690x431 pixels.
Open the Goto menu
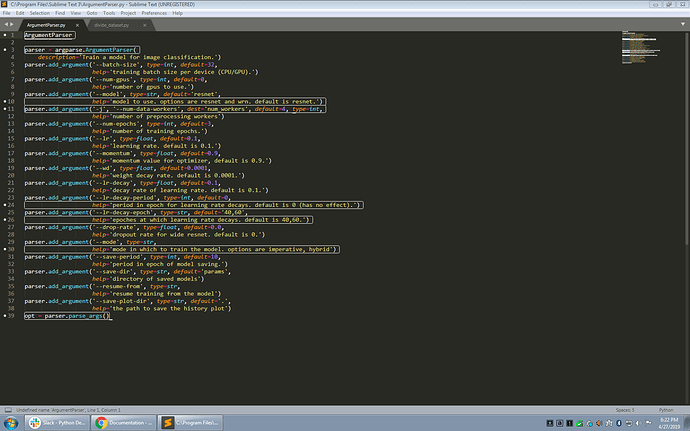click(x=92, y=13)
